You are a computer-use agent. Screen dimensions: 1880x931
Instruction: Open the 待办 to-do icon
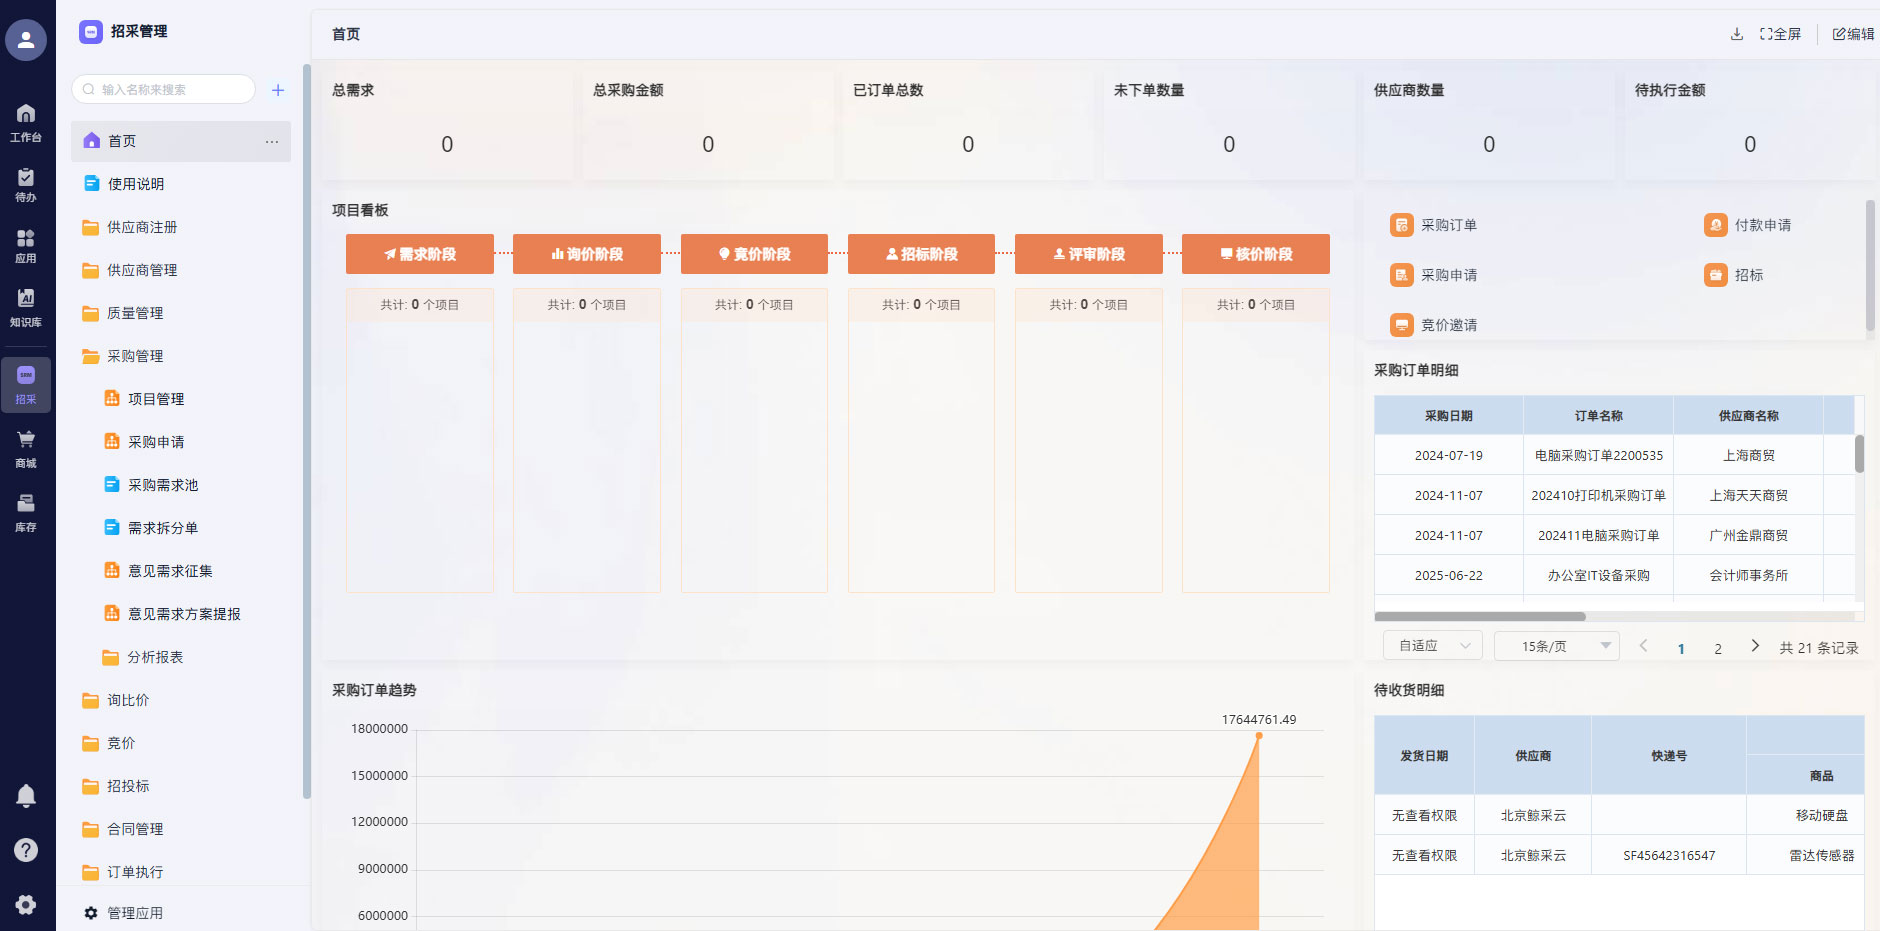pos(26,184)
